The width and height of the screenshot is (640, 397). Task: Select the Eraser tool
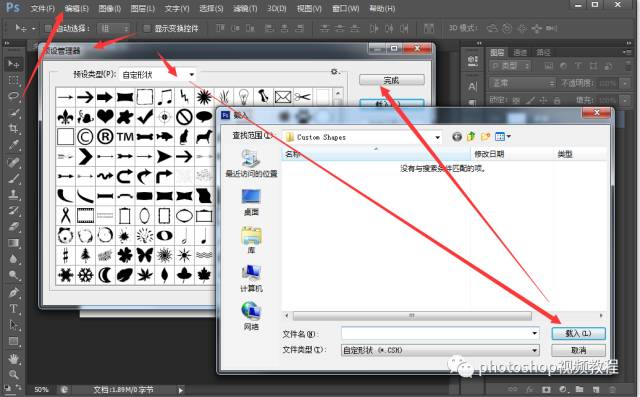tap(13, 227)
